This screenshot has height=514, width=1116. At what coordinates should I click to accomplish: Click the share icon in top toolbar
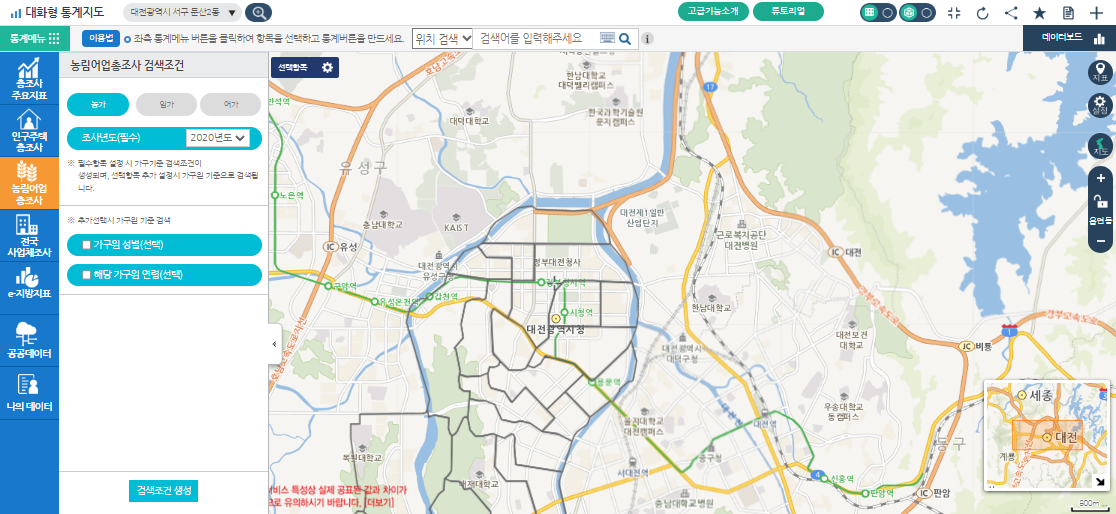pos(1011,13)
